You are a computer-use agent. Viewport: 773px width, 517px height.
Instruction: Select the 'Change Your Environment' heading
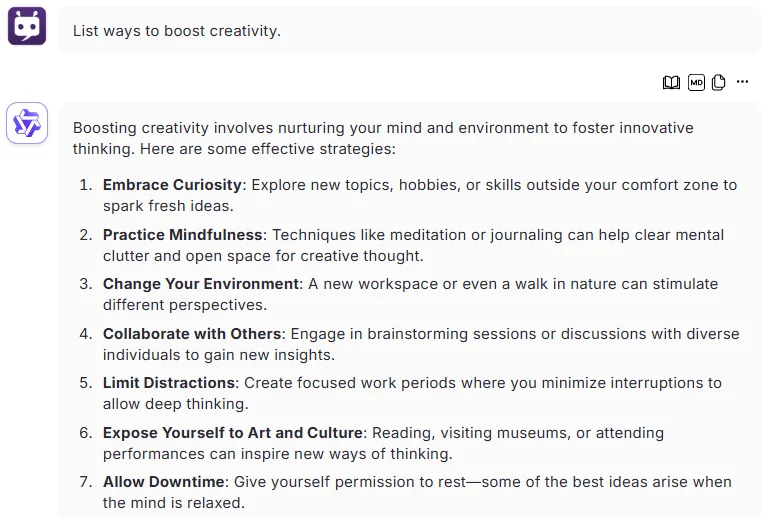pyautogui.click(x=201, y=284)
